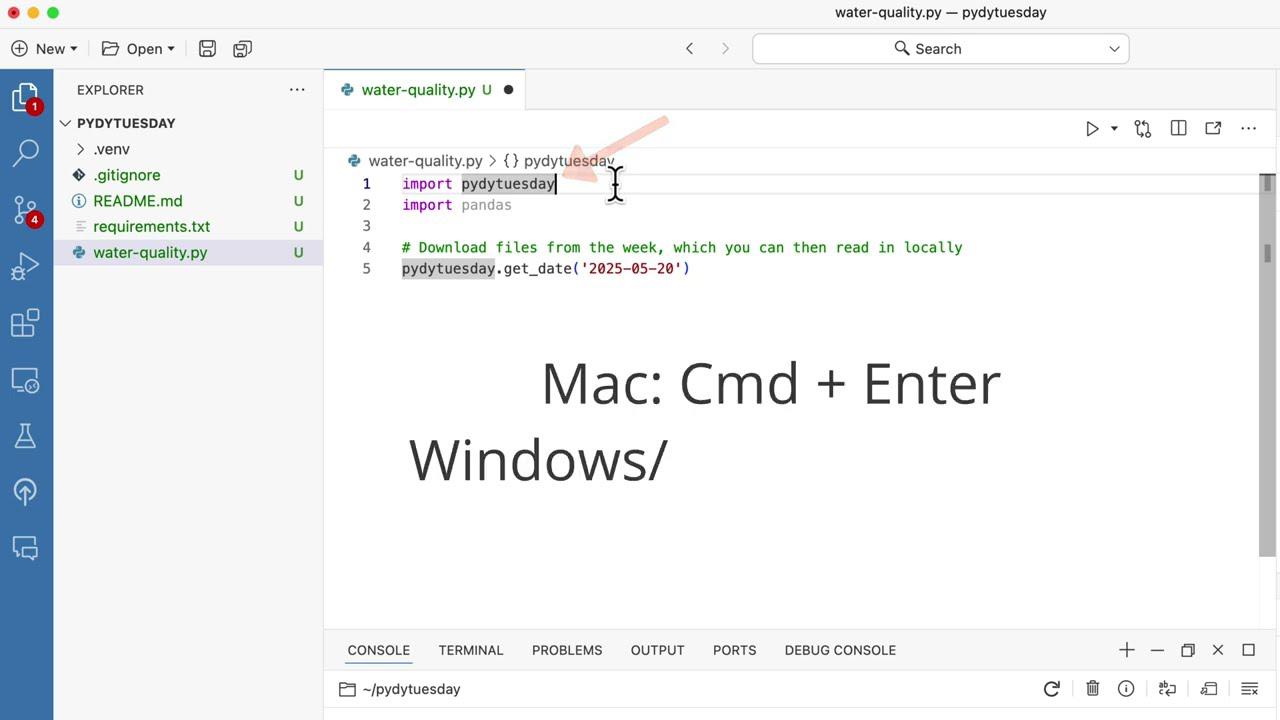Save the current file

[x=207, y=48]
